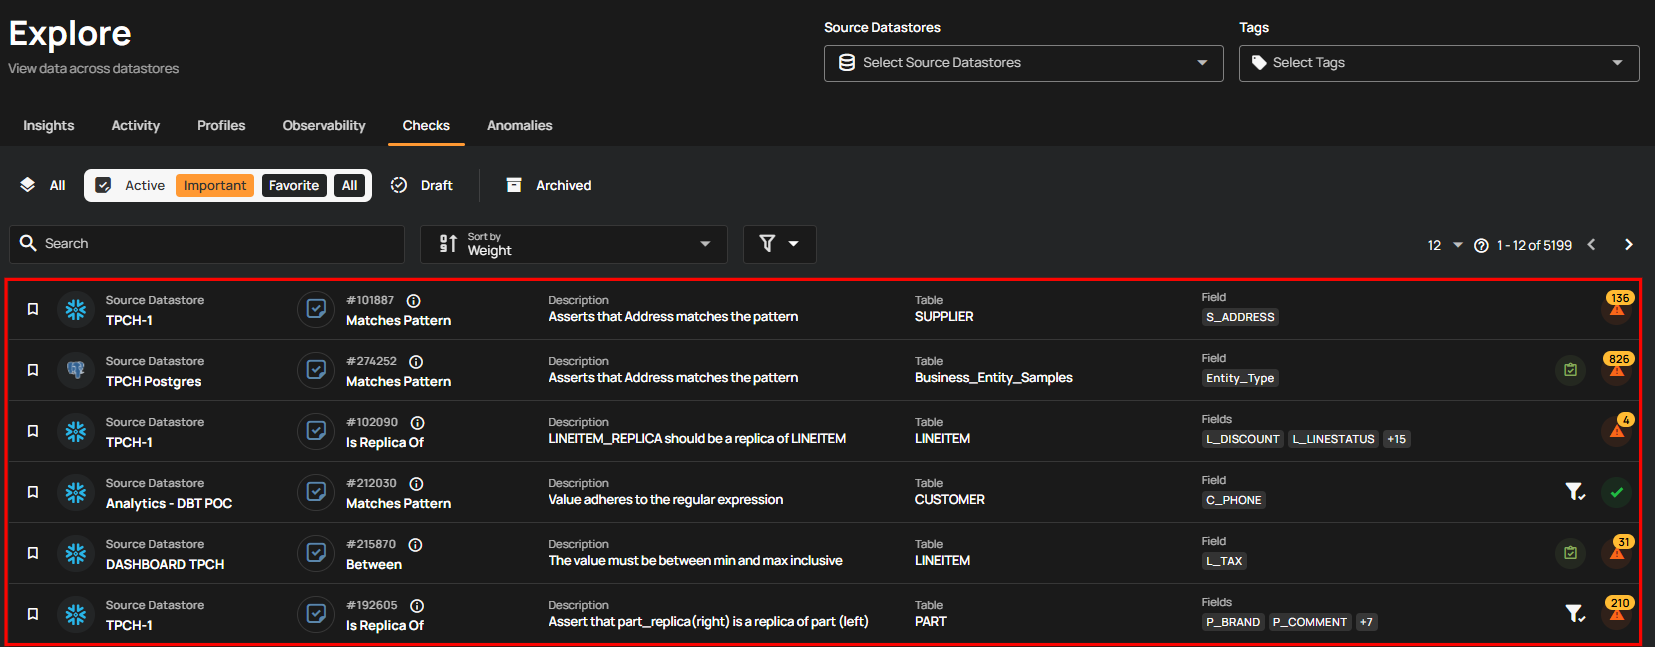Switch to the Observability tab
The image size is (1655, 647).
(324, 126)
